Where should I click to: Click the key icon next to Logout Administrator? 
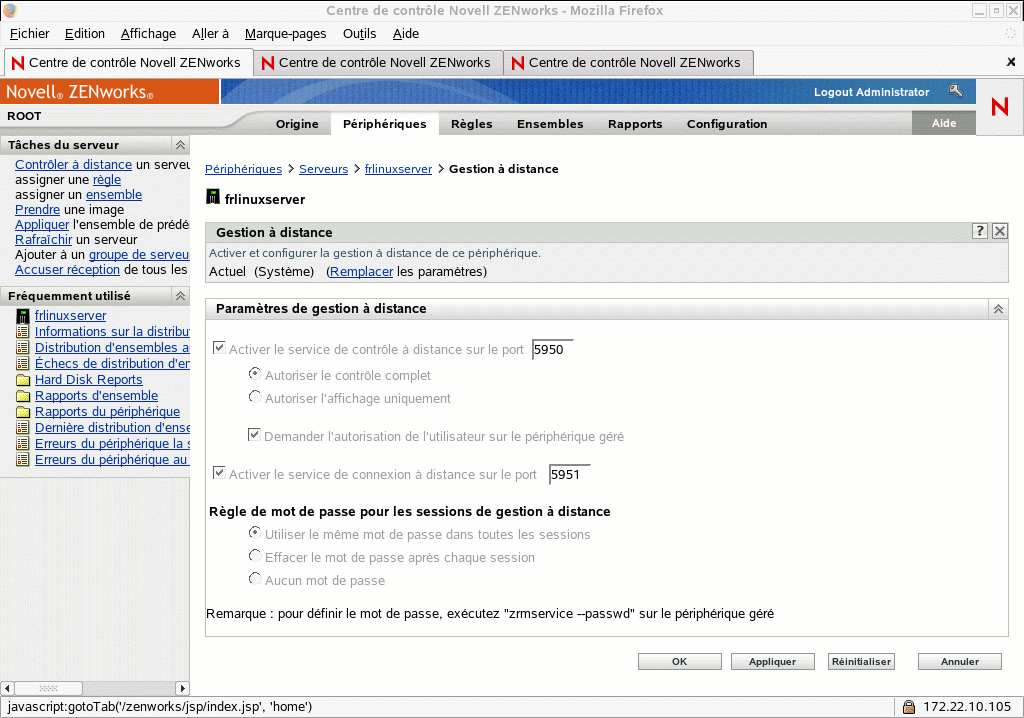pos(955,91)
